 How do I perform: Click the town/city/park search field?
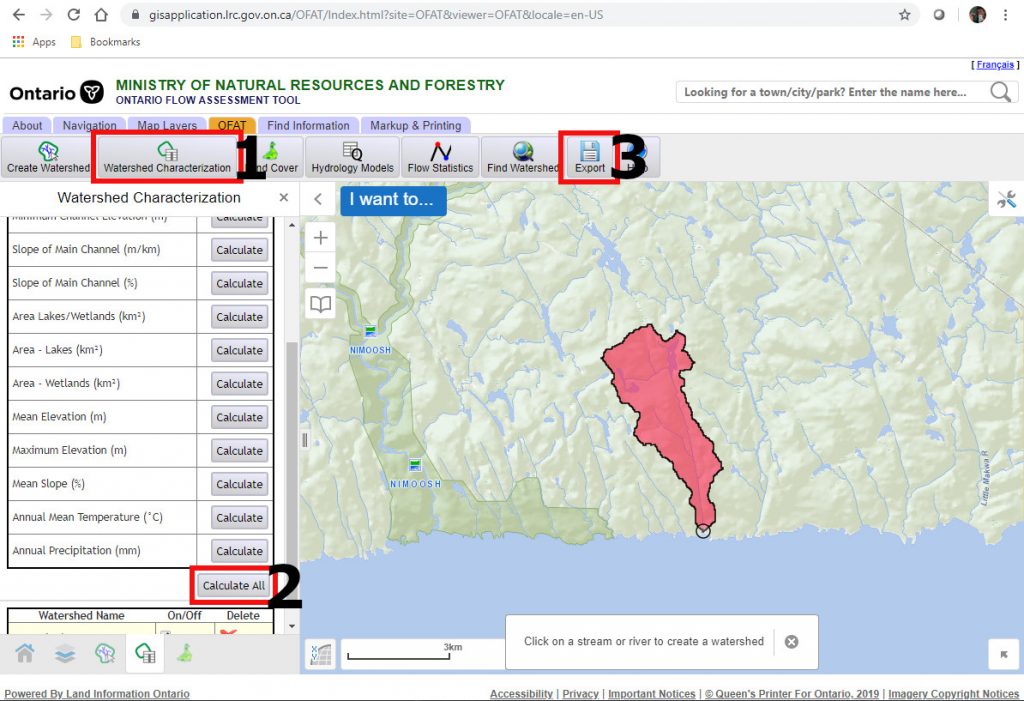[830, 91]
